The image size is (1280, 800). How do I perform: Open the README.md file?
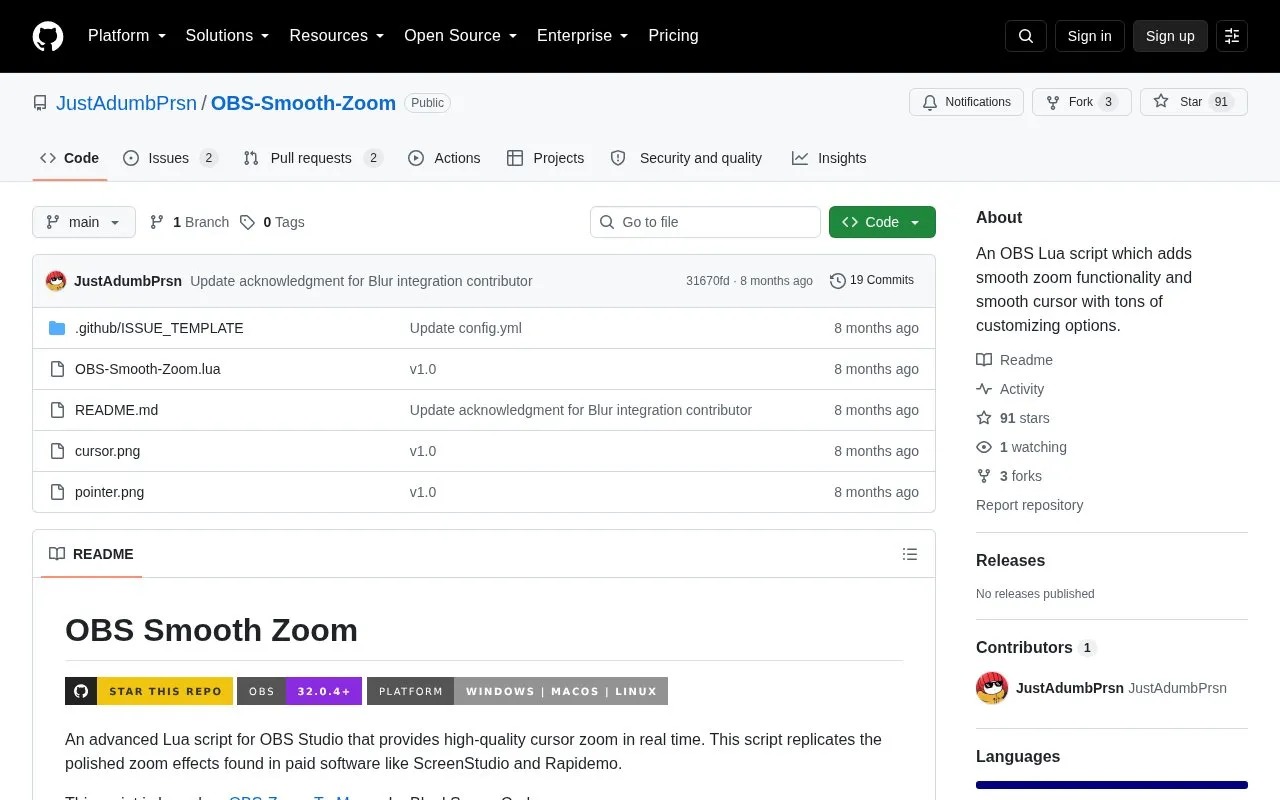coord(116,410)
